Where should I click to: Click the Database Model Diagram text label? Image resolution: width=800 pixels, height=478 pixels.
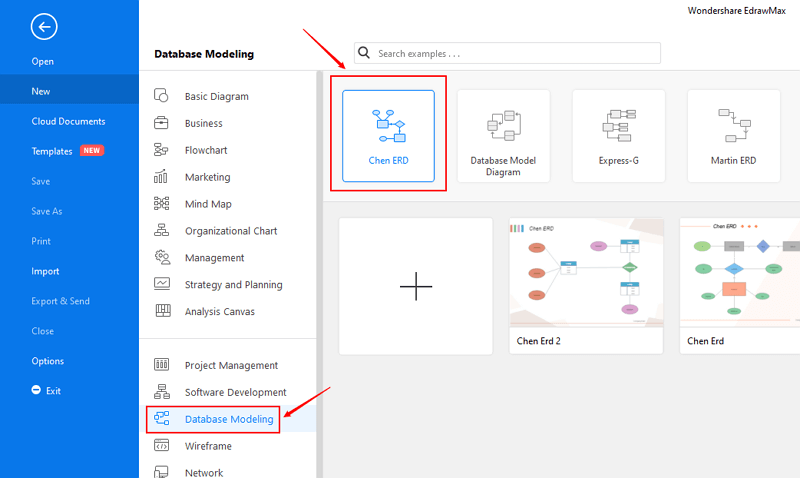[503, 166]
